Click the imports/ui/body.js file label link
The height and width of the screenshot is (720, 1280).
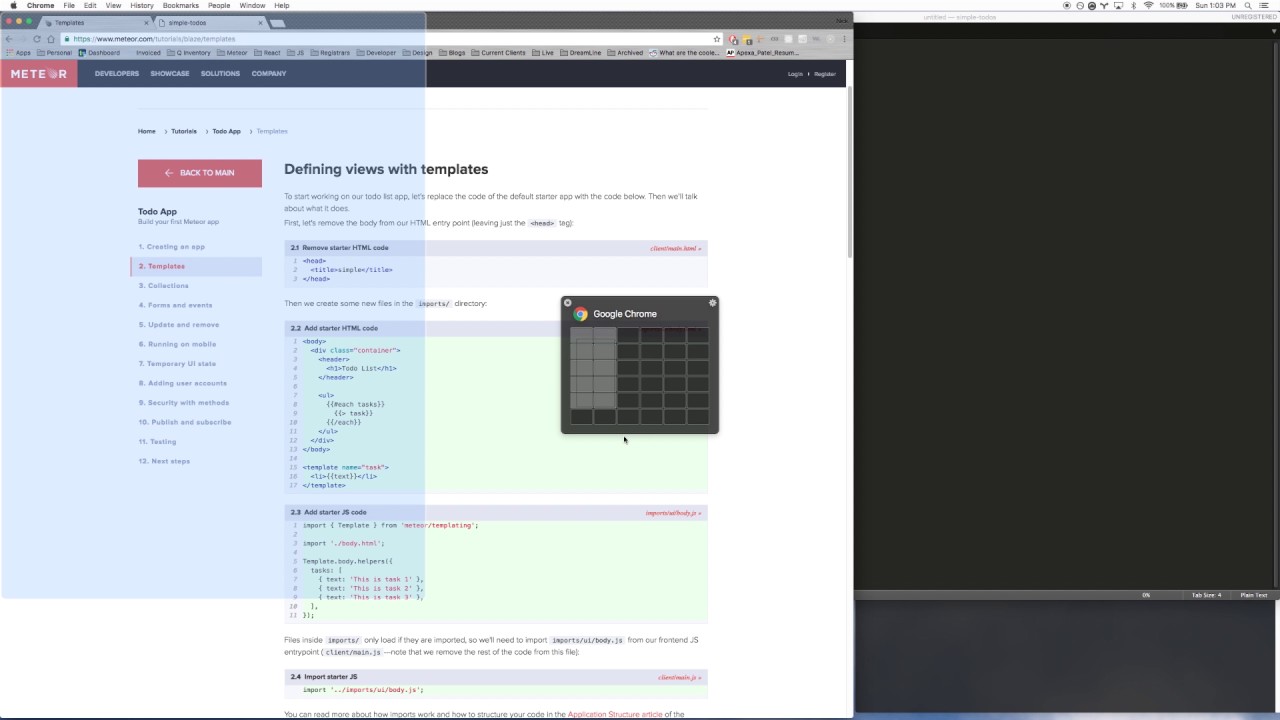point(673,513)
